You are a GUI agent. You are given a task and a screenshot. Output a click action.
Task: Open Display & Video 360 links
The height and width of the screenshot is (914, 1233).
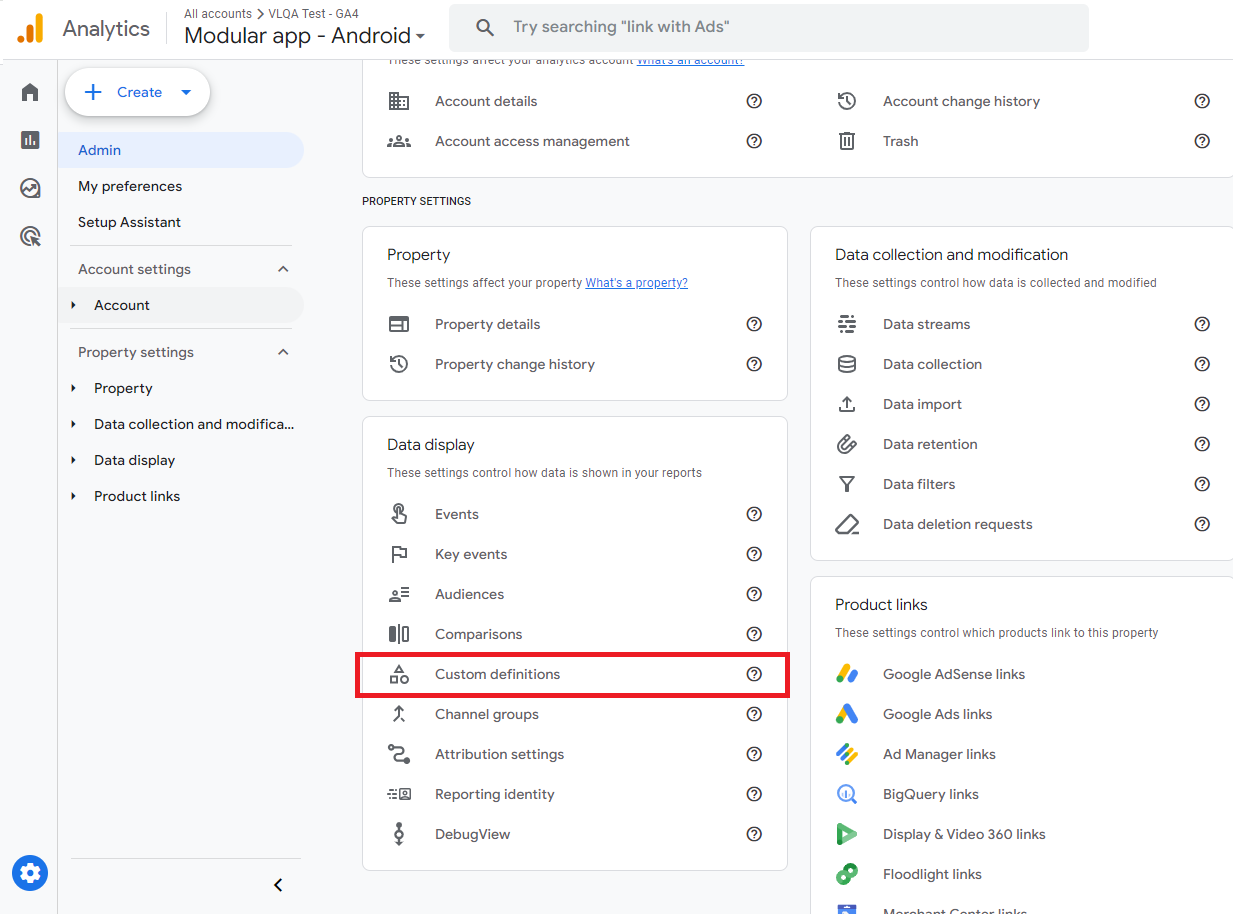964,834
